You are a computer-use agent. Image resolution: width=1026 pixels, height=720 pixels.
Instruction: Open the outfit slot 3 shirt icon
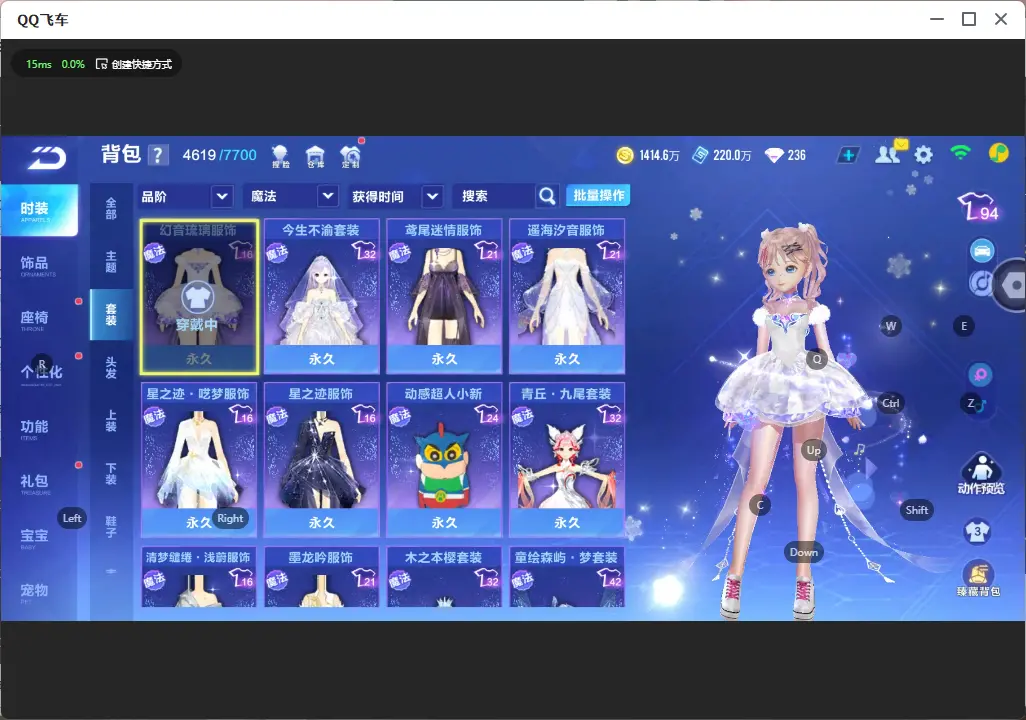[x=978, y=531]
